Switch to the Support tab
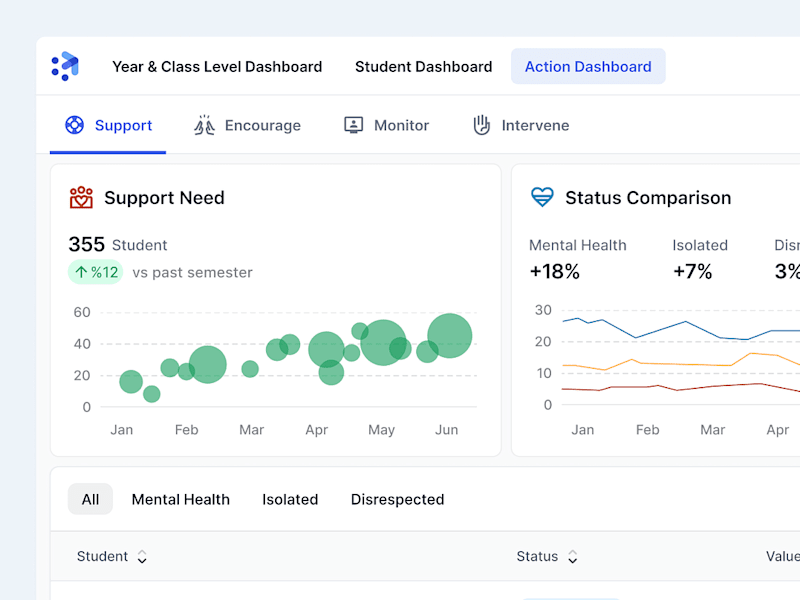The height and width of the screenshot is (600, 800). pyautogui.click(x=108, y=126)
